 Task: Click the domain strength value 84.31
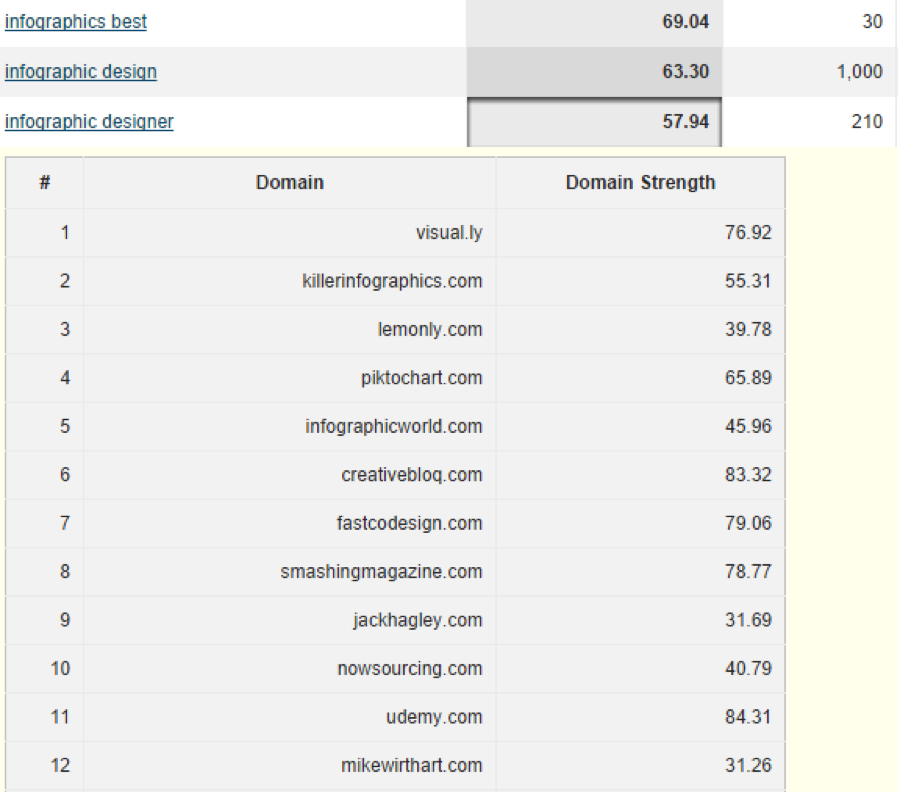[x=748, y=717]
